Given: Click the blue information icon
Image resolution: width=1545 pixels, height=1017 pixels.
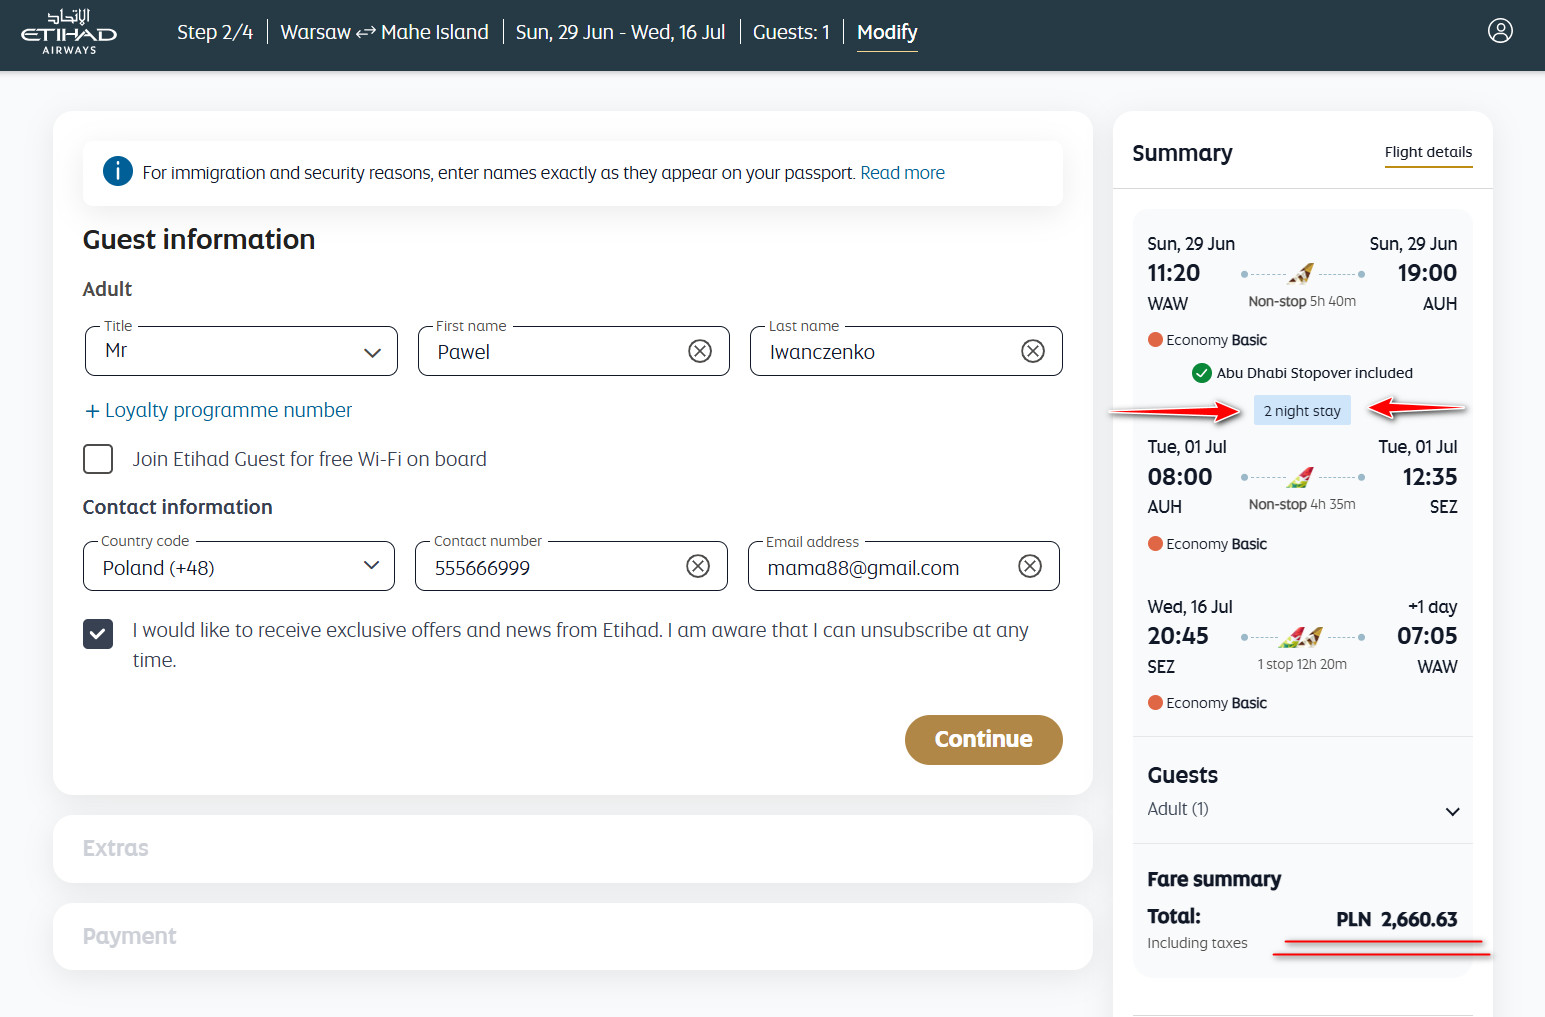Looking at the screenshot, I should [x=118, y=172].
